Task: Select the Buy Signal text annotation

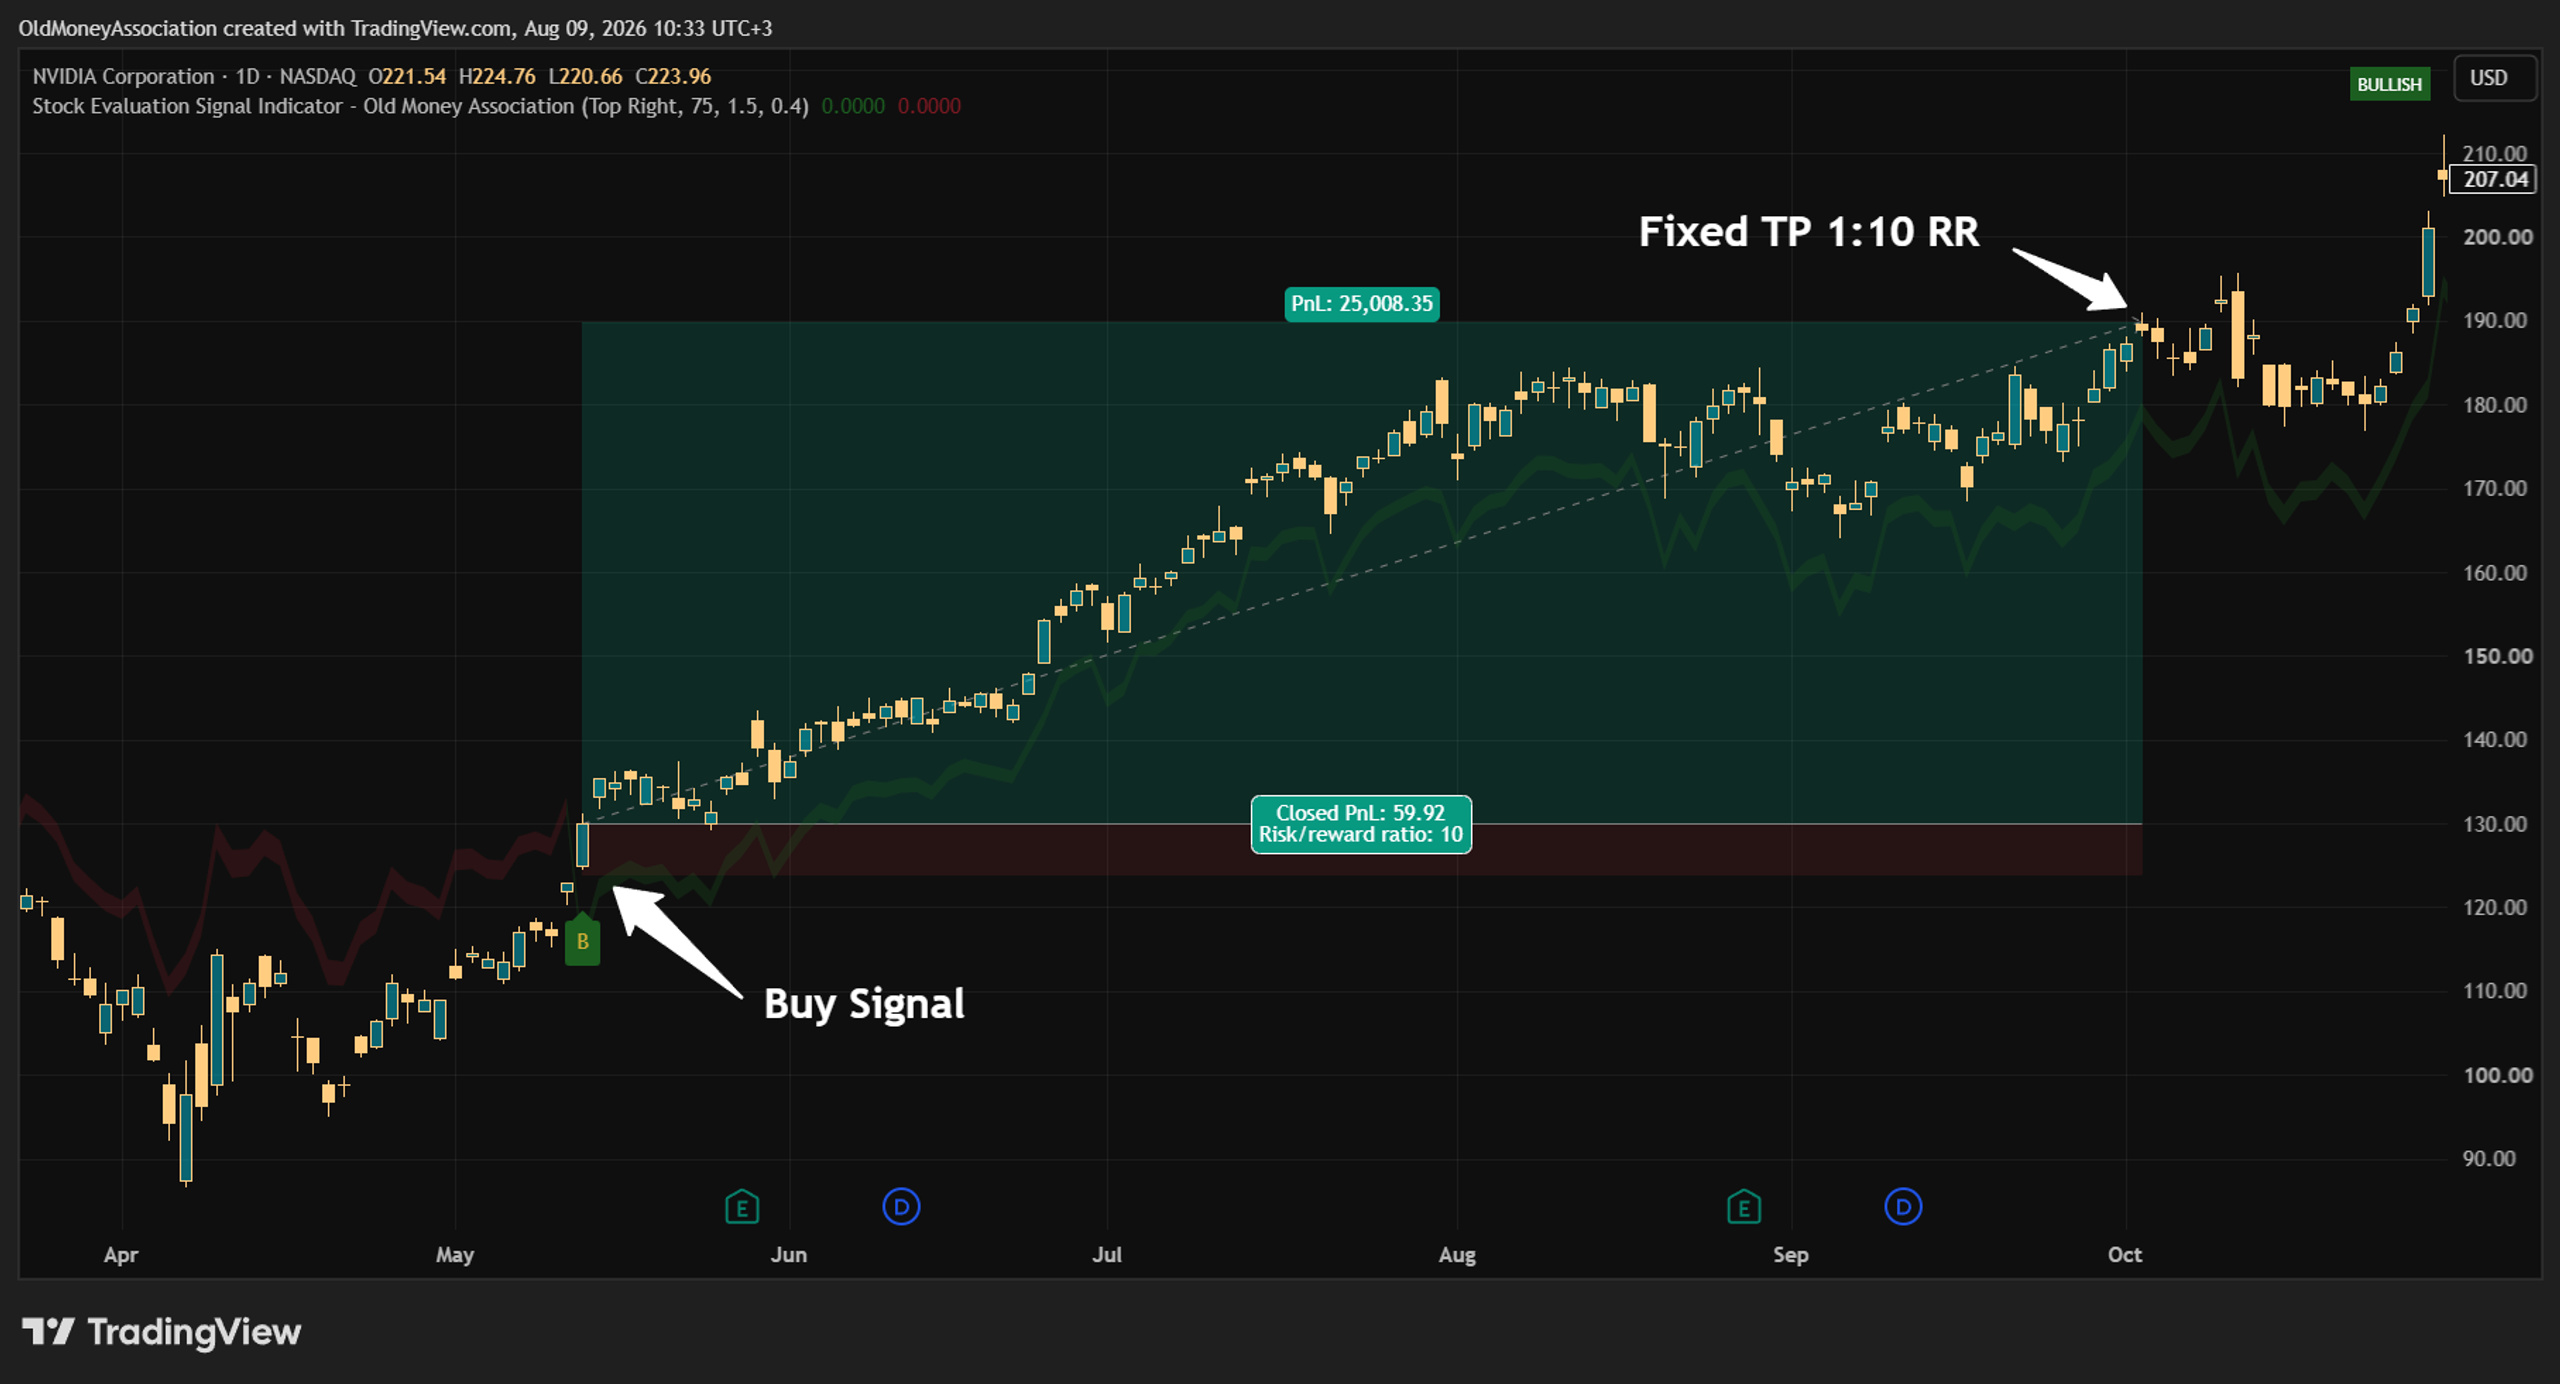Action: click(864, 1005)
